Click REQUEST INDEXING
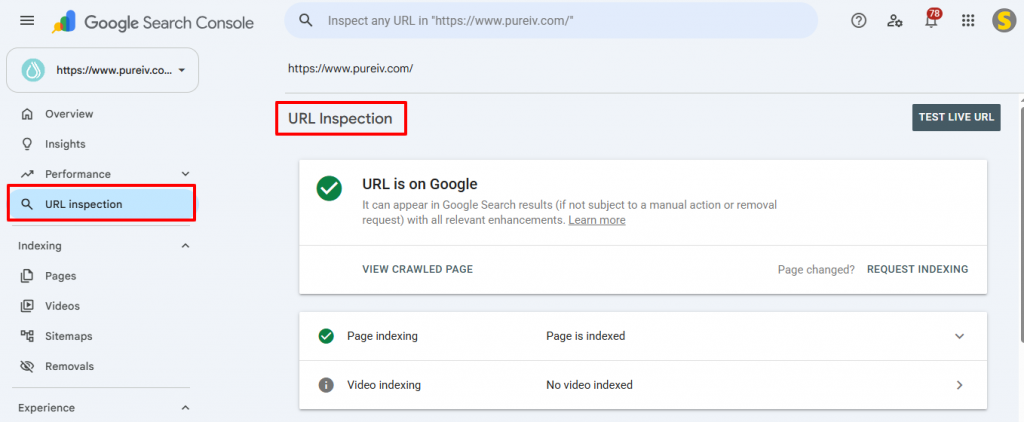The height and width of the screenshot is (422, 1024). 918,269
